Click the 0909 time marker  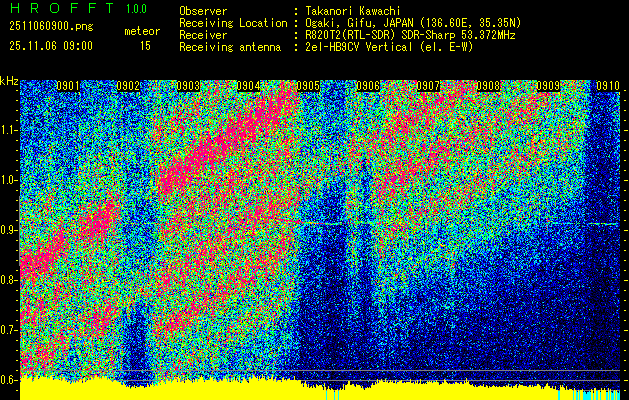[x=548, y=86]
